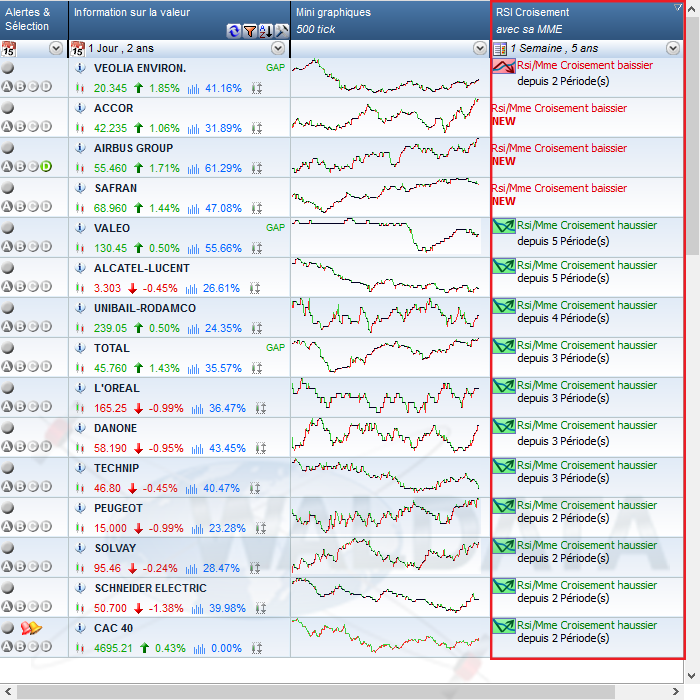The image size is (700, 700).
Task: Toggle selection B for SAFRAN
Action: (x=20, y=206)
